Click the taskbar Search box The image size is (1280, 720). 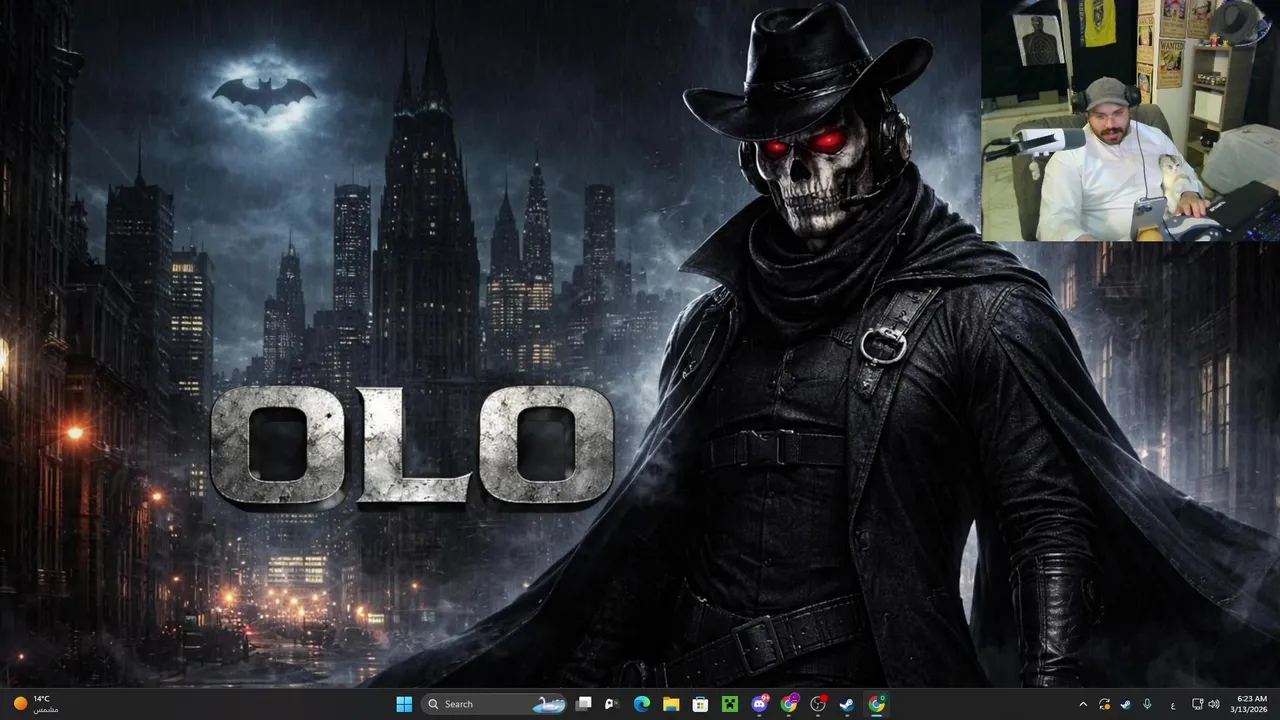point(494,704)
